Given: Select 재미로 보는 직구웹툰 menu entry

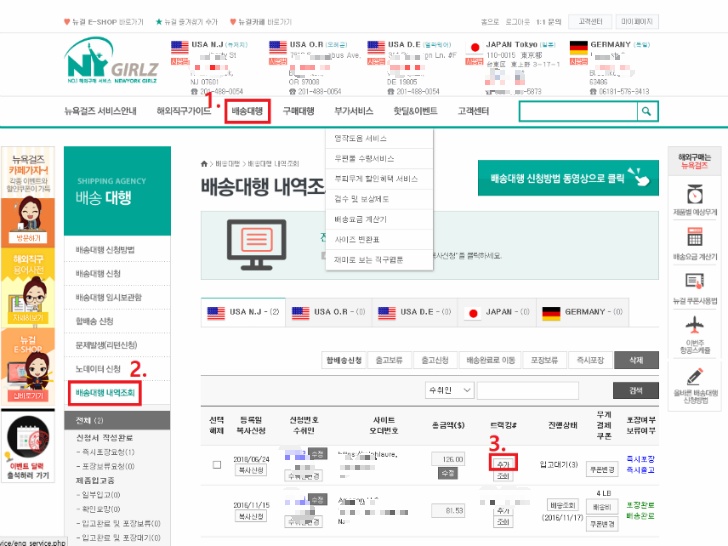Looking at the screenshot, I should [x=379, y=260].
